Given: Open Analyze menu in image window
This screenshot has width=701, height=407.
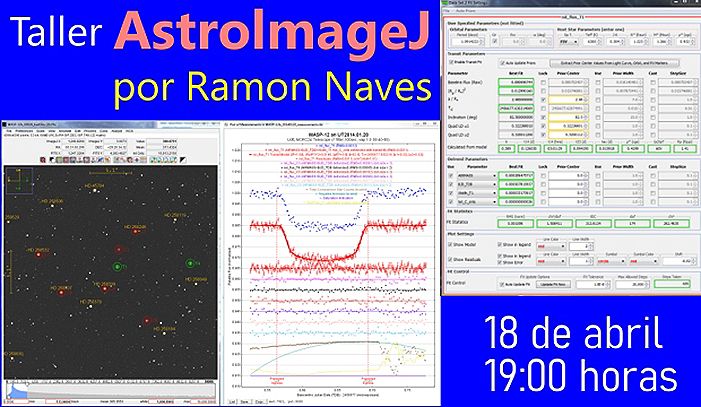Looking at the screenshot, I should click(116, 131).
